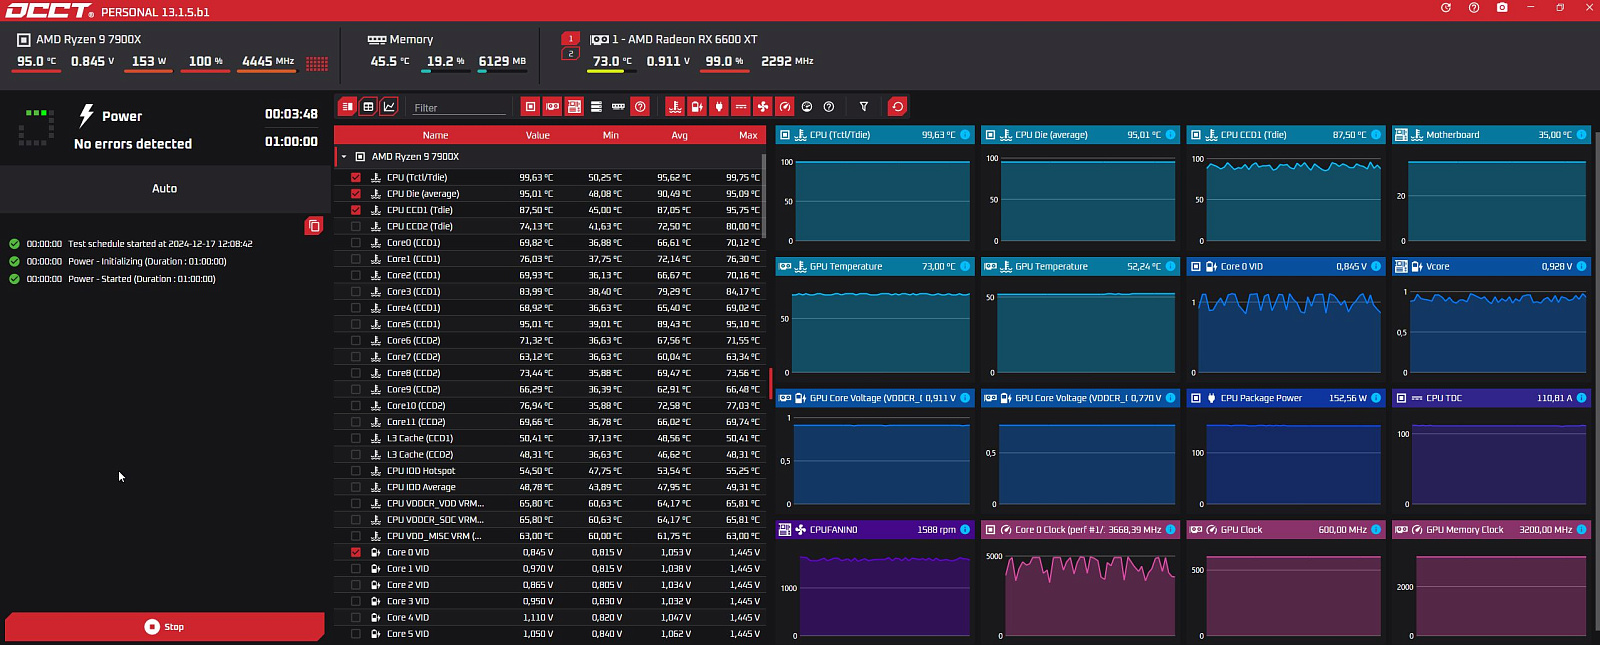Sort table by Max column
Screen dimensions: 1600x645
tap(748, 135)
